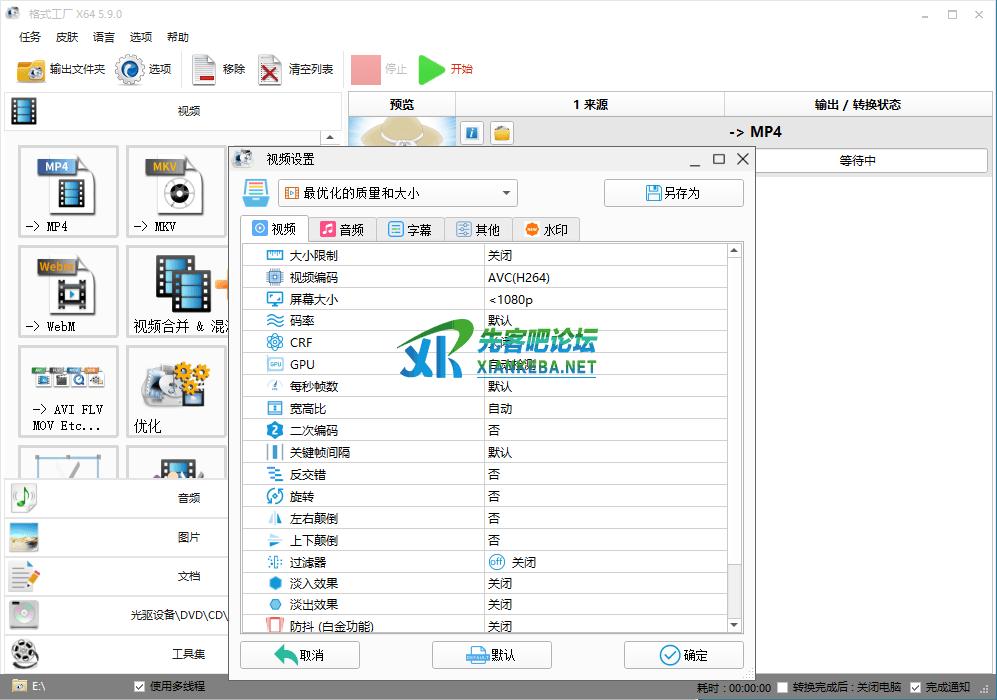Open the quality preset dropdown
Image resolution: width=997 pixels, height=700 pixels.
pyautogui.click(x=397, y=193)
